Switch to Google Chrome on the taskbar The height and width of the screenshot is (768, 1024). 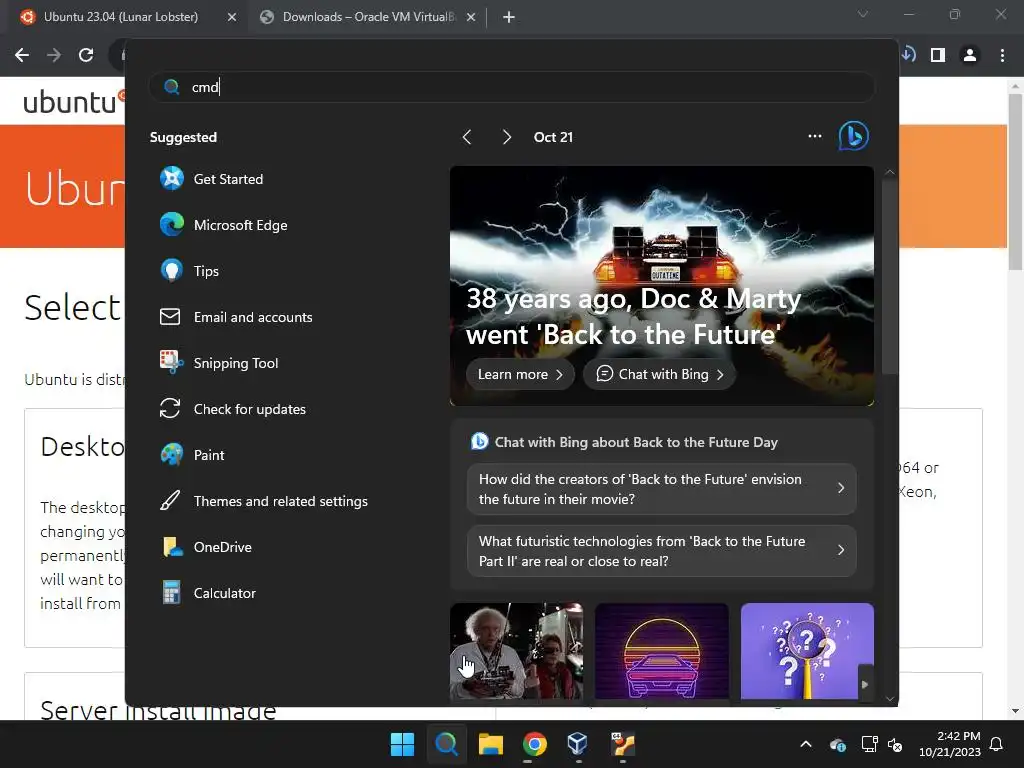[534, 744]
